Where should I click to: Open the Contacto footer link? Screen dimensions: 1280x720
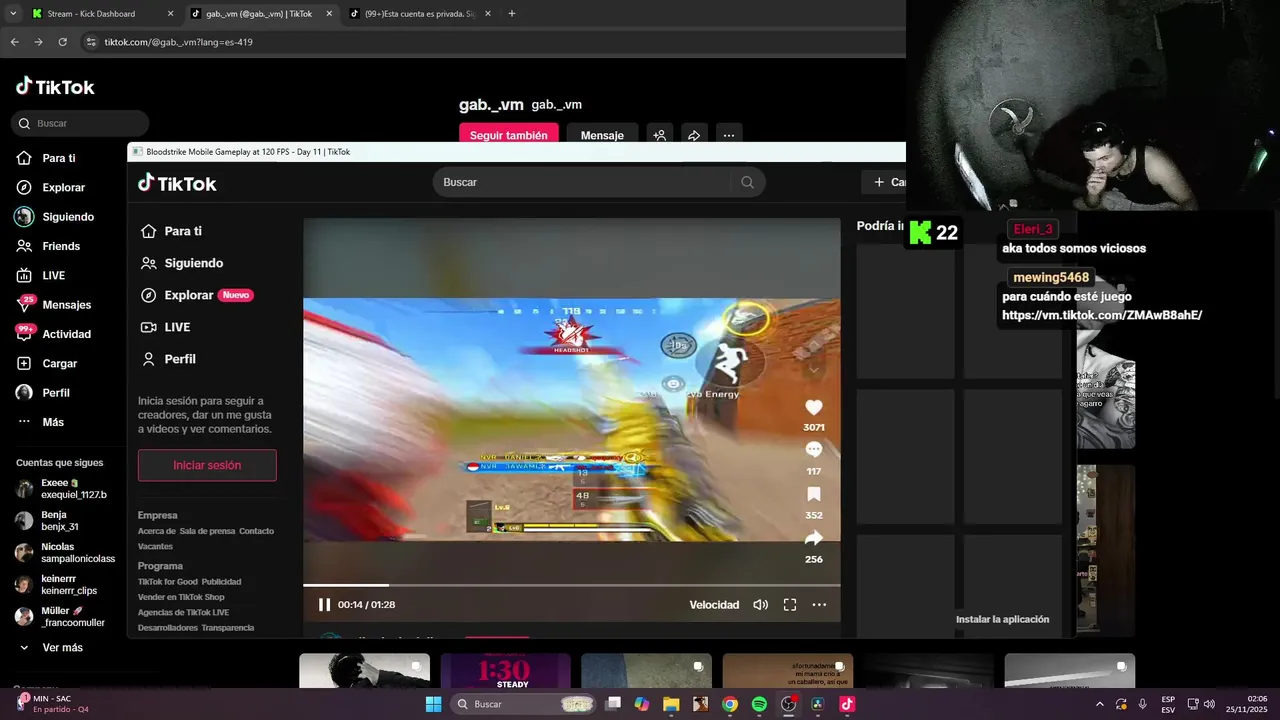coord(256,531)
